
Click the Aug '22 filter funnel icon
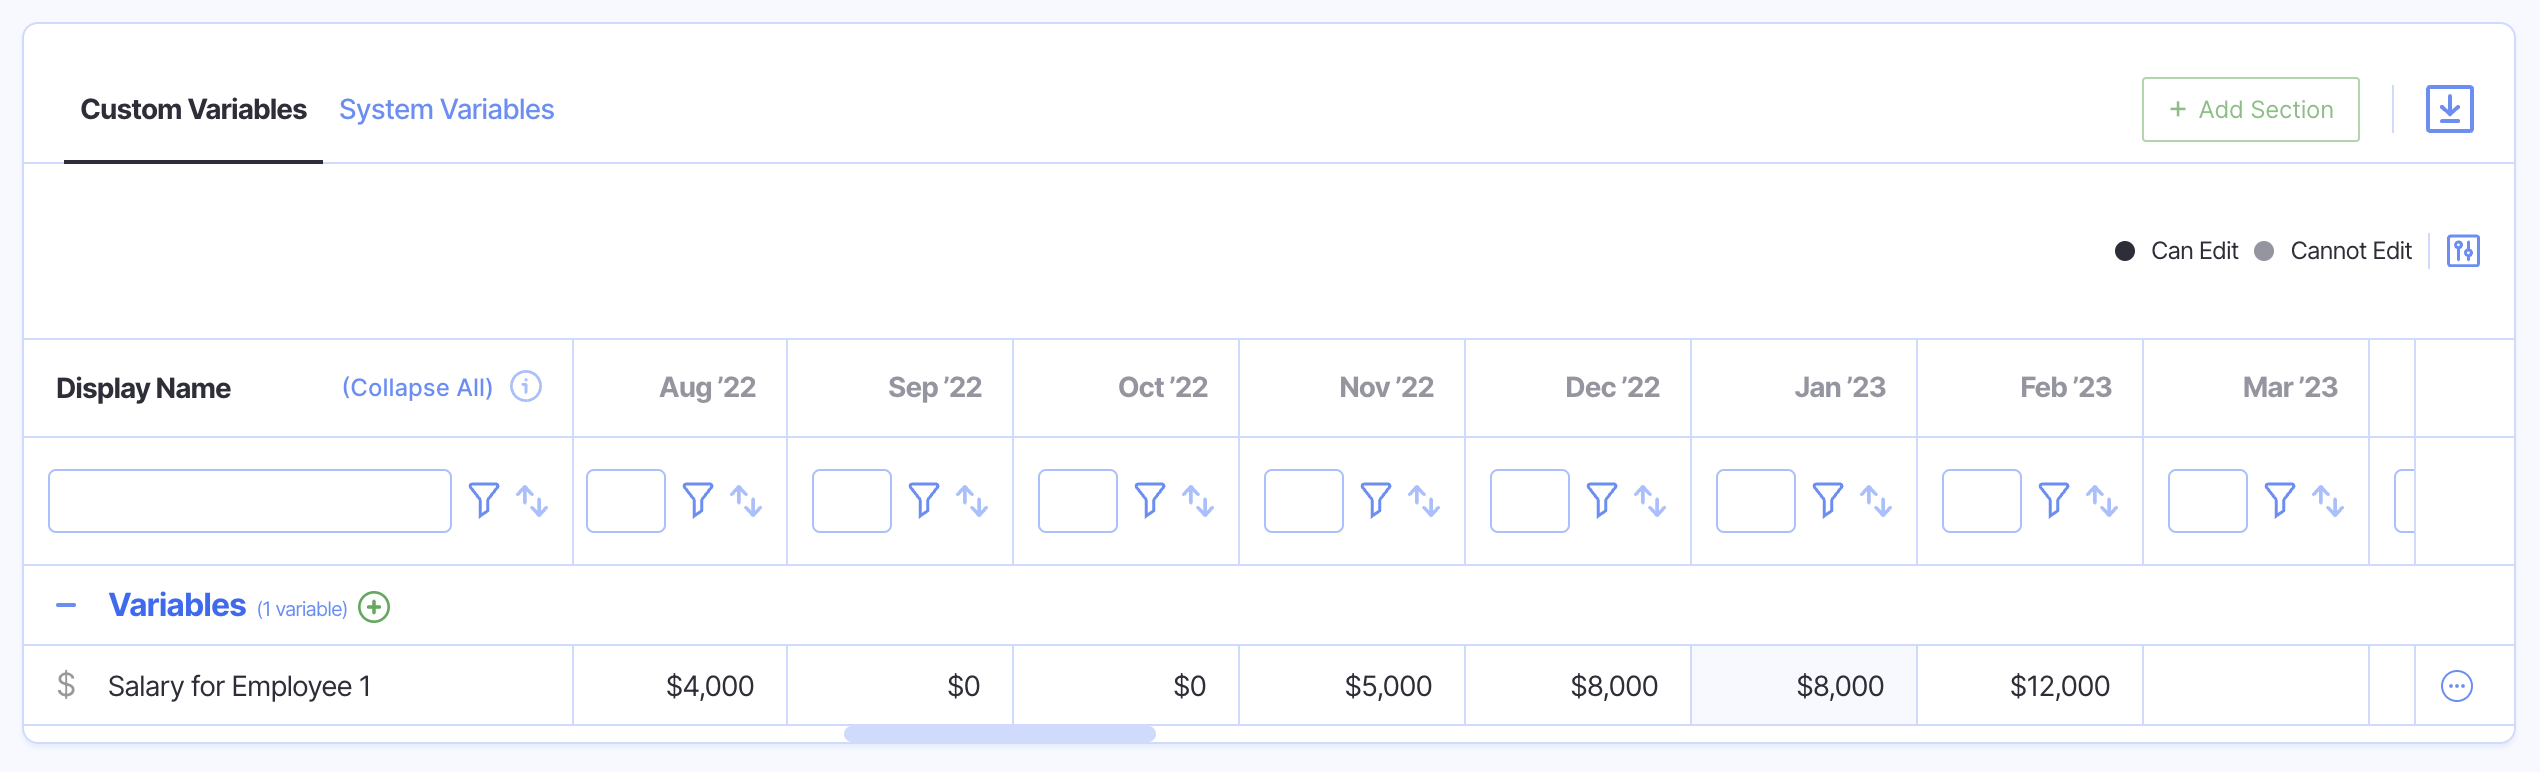pos(698,500)
